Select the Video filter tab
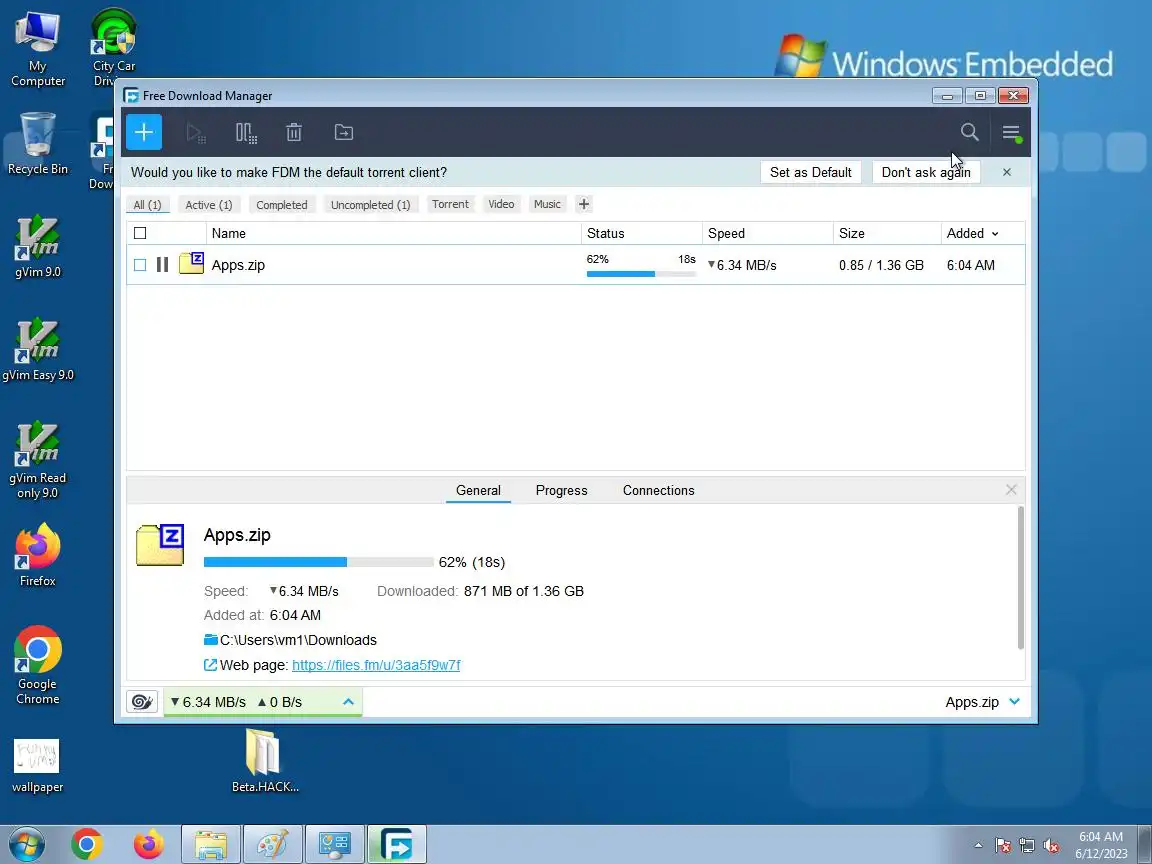The width and height of the screenshot is (1152, 864). 501,204
